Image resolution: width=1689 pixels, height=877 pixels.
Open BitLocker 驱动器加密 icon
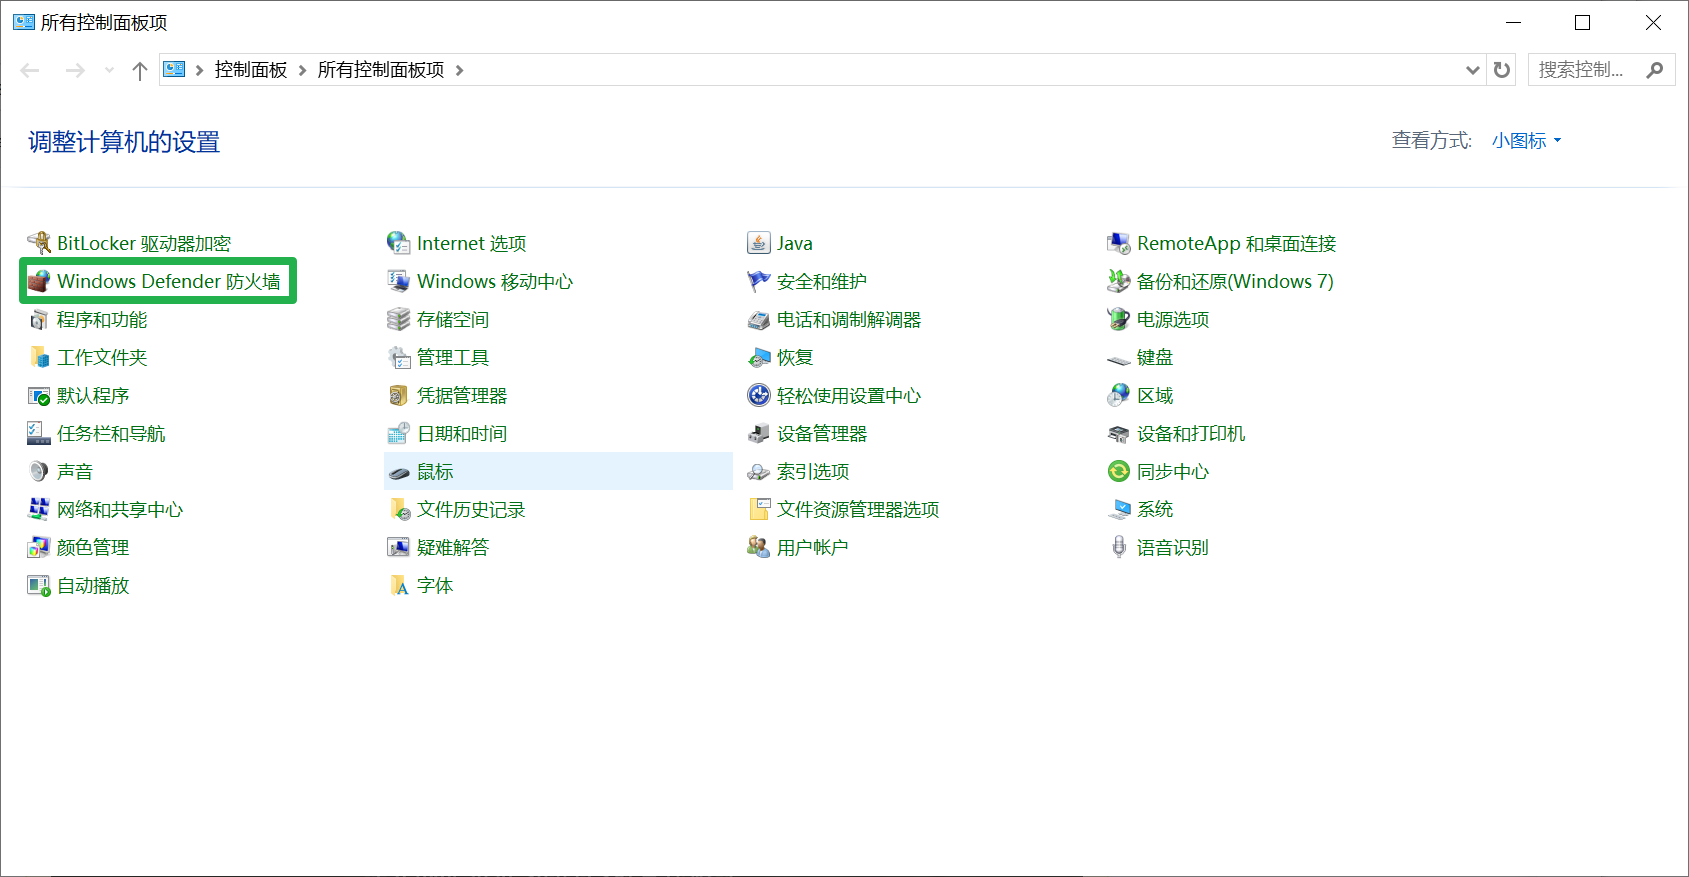pyautogui.click(x=39, y=243)
